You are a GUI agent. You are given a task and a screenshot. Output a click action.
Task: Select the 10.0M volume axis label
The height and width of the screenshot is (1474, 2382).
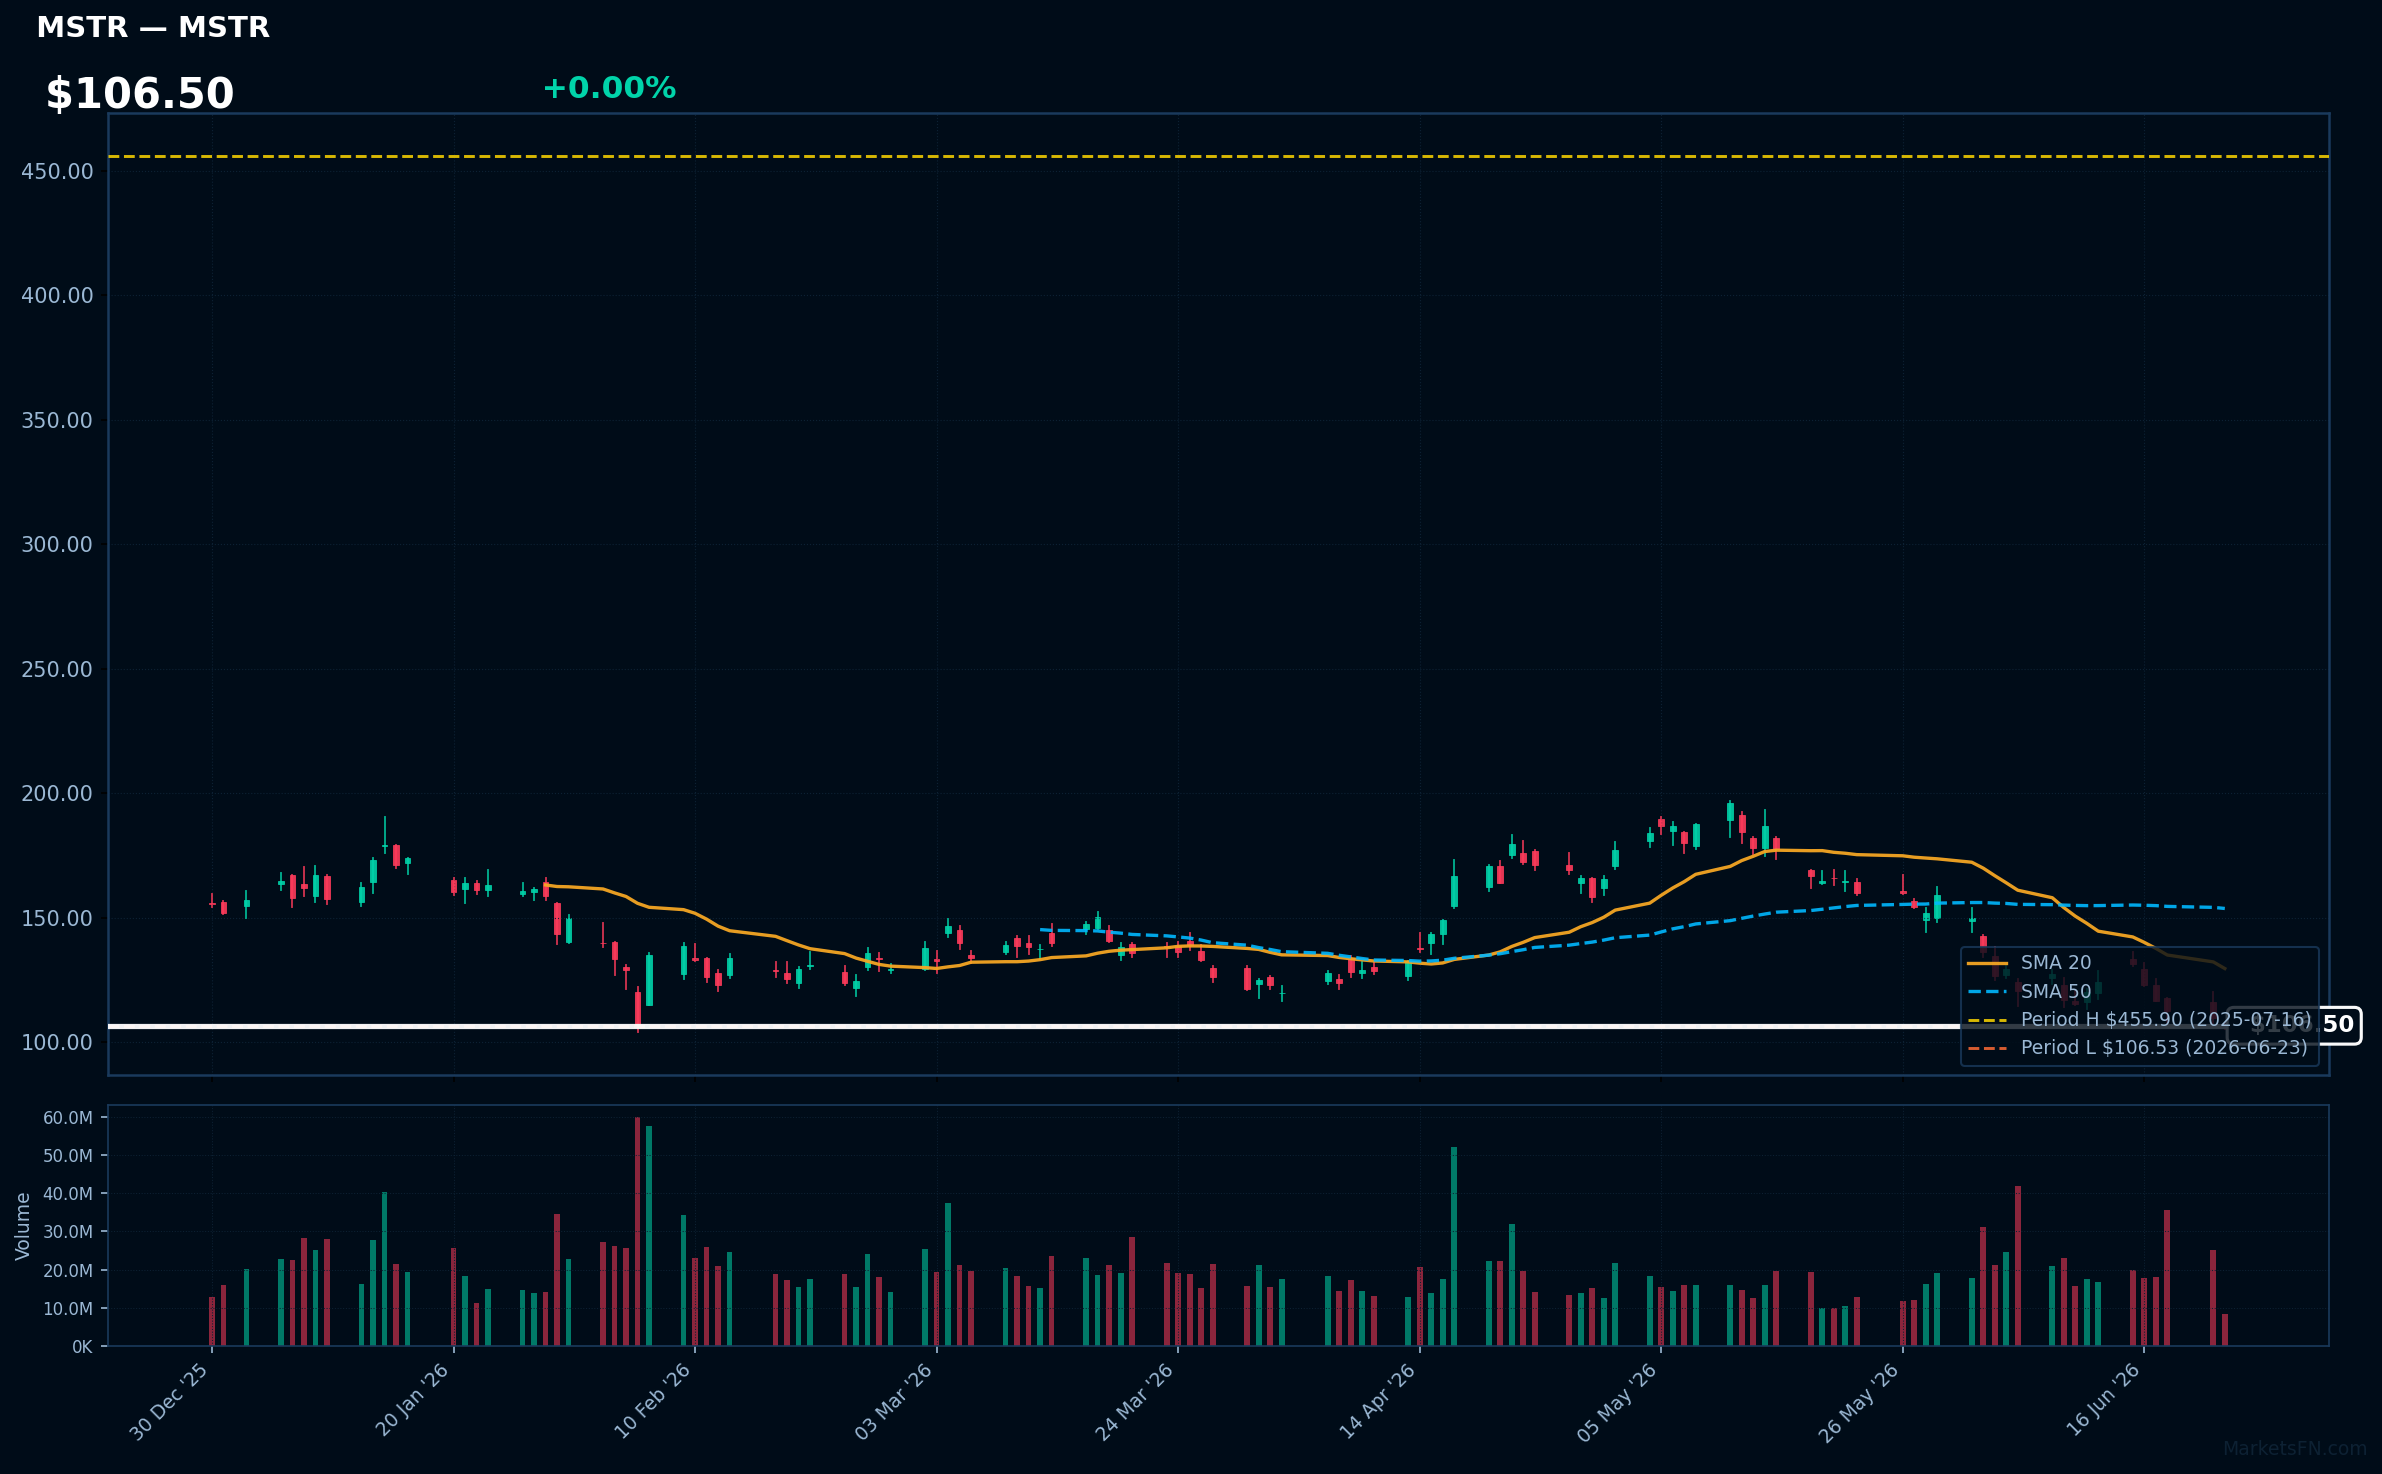pyautogui.click(x=67, y=1309)
